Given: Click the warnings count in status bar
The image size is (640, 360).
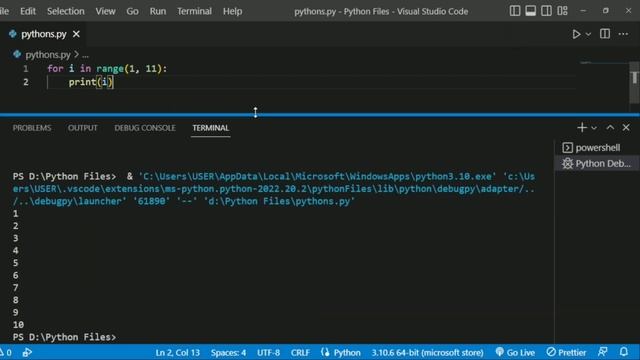Looking at the screenshot, I should 6,352.
